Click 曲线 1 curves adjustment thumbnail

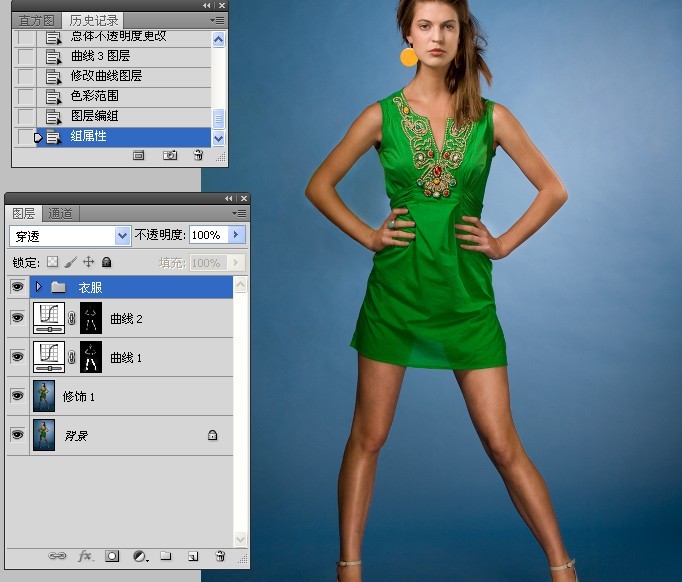(49, 357)
